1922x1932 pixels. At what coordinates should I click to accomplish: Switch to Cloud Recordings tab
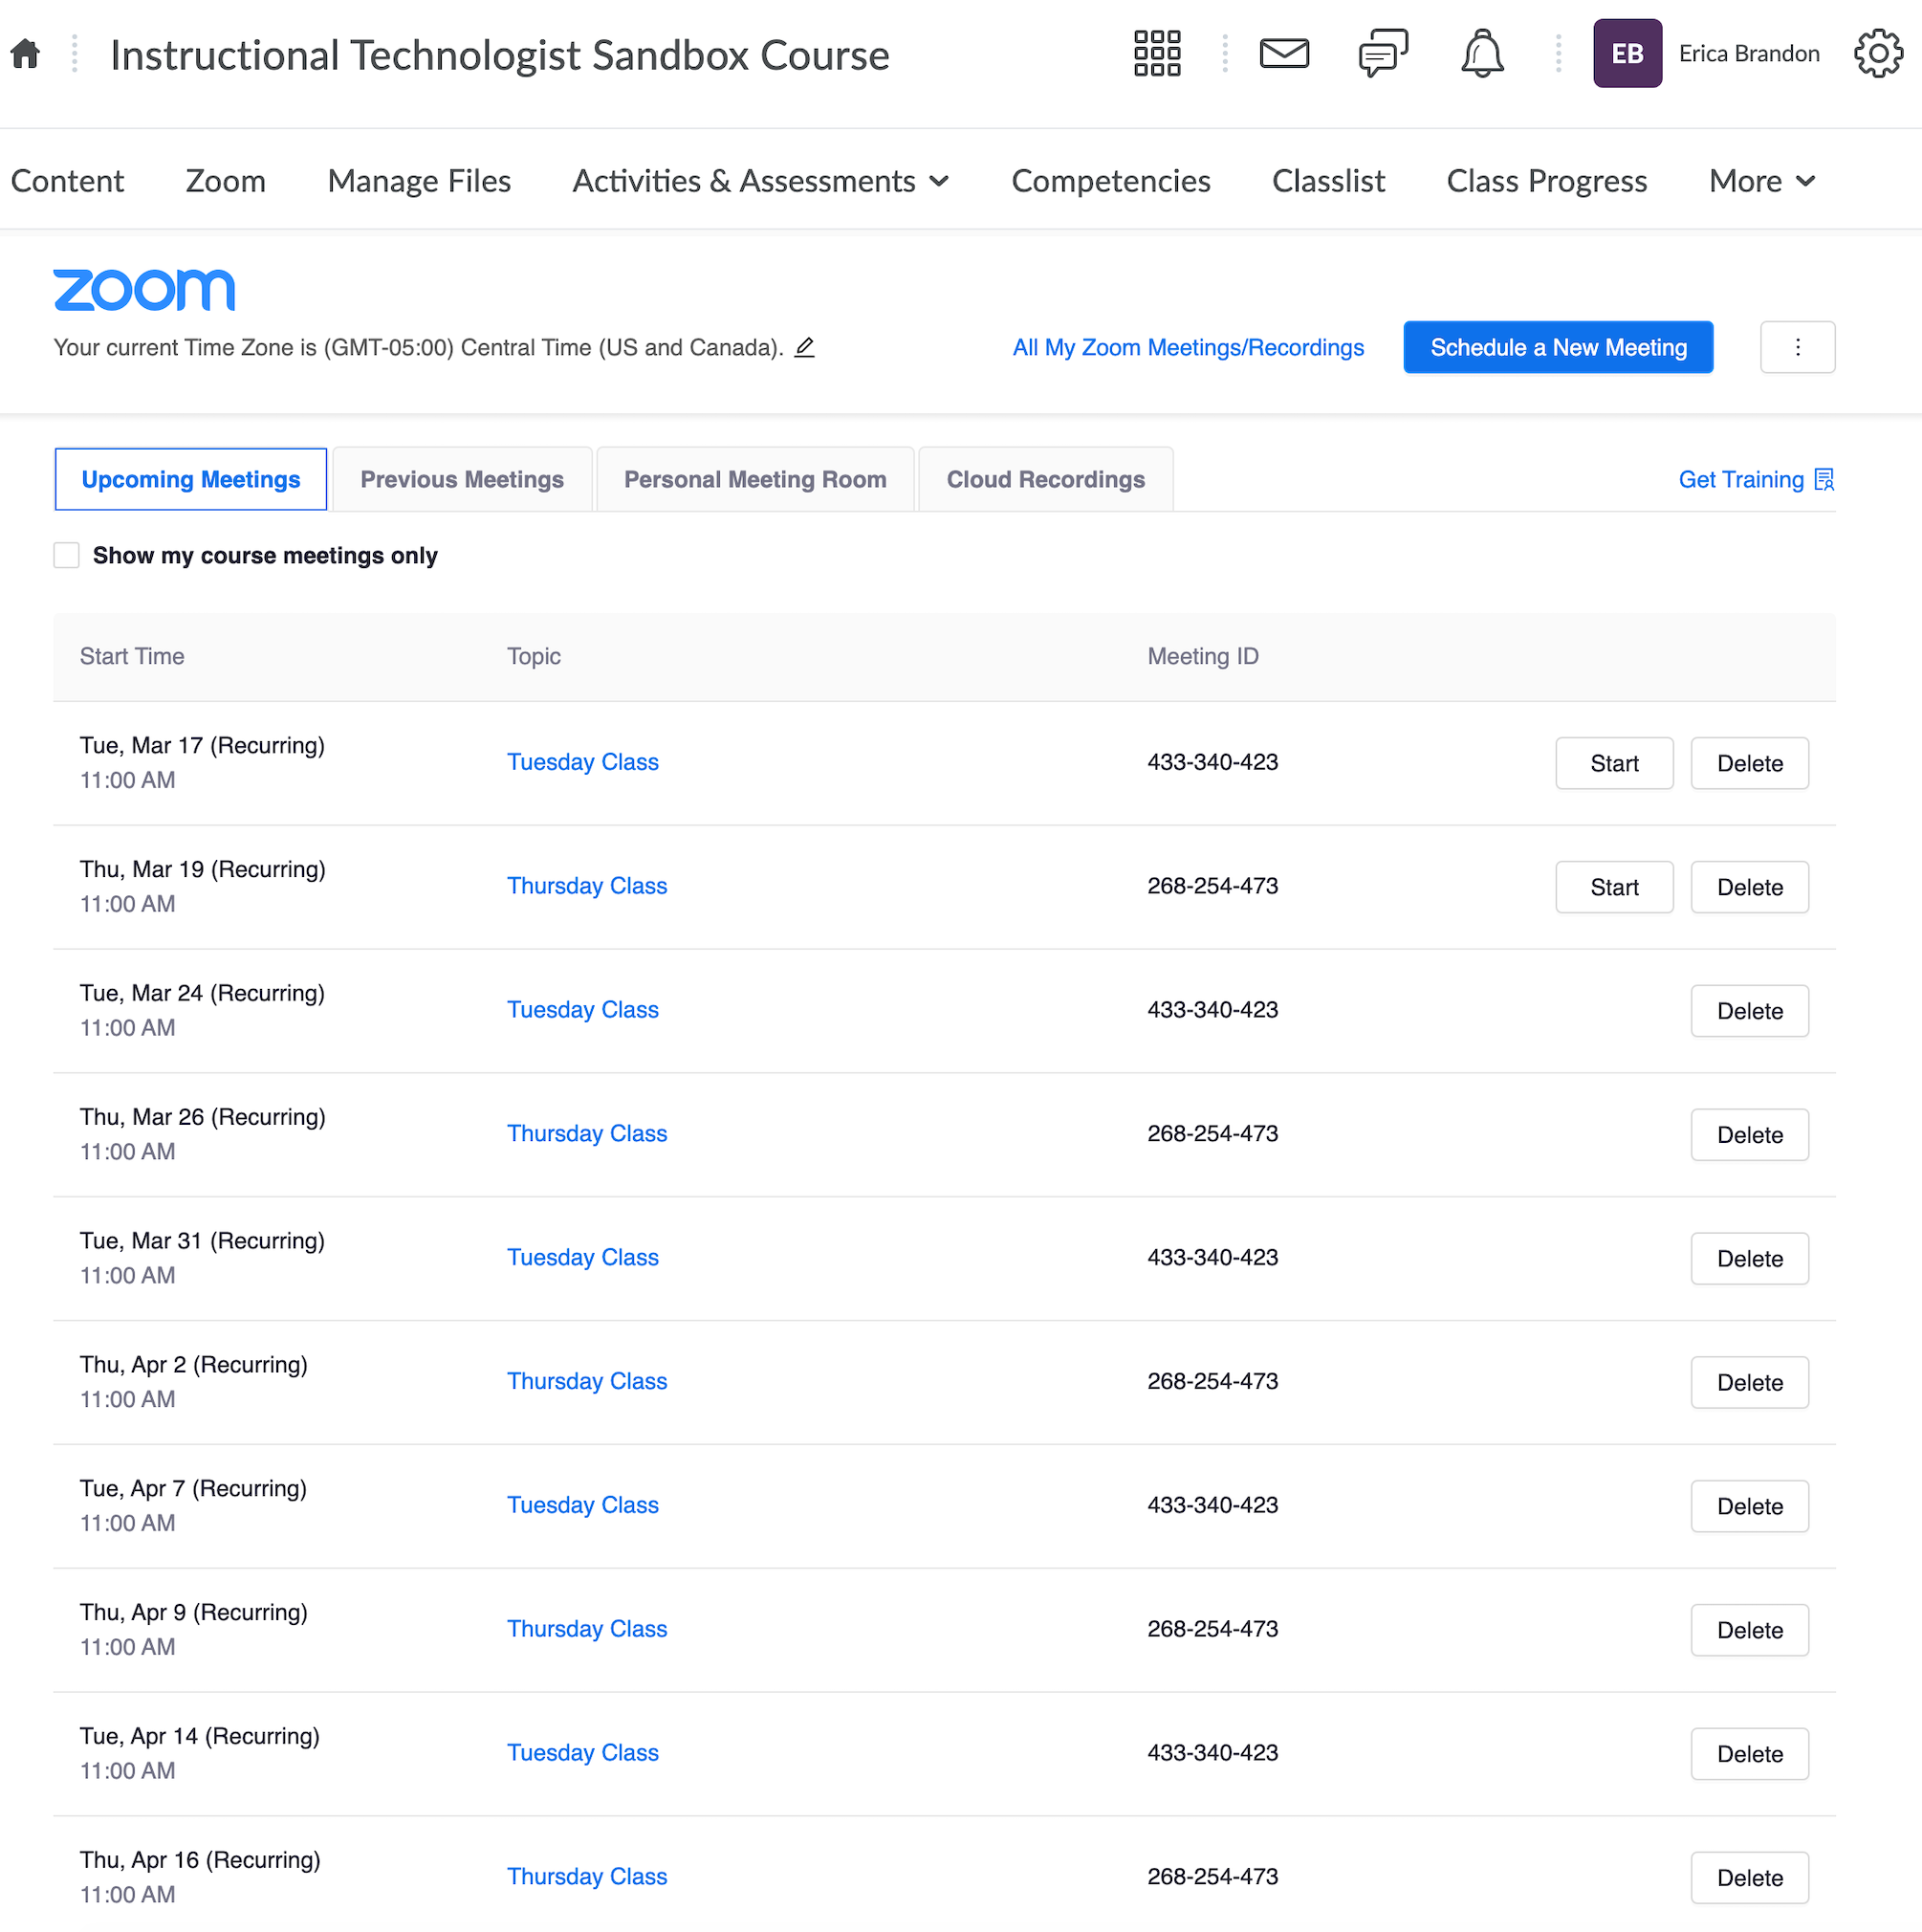1046,479
